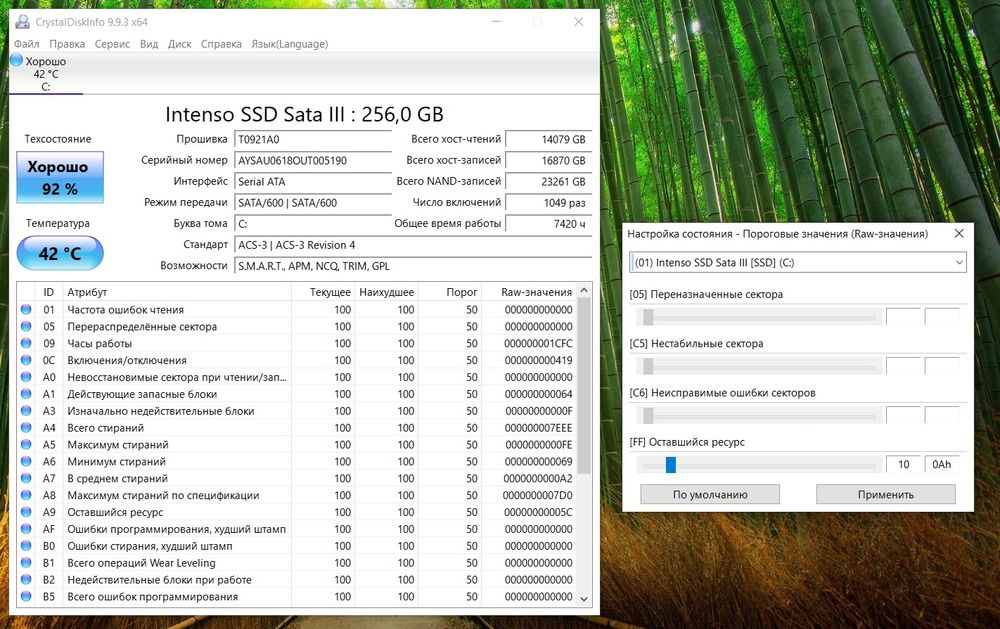Click the [FF] Оставшийся ресурс slider handle
1000x629 pixels.
[670, 464]
